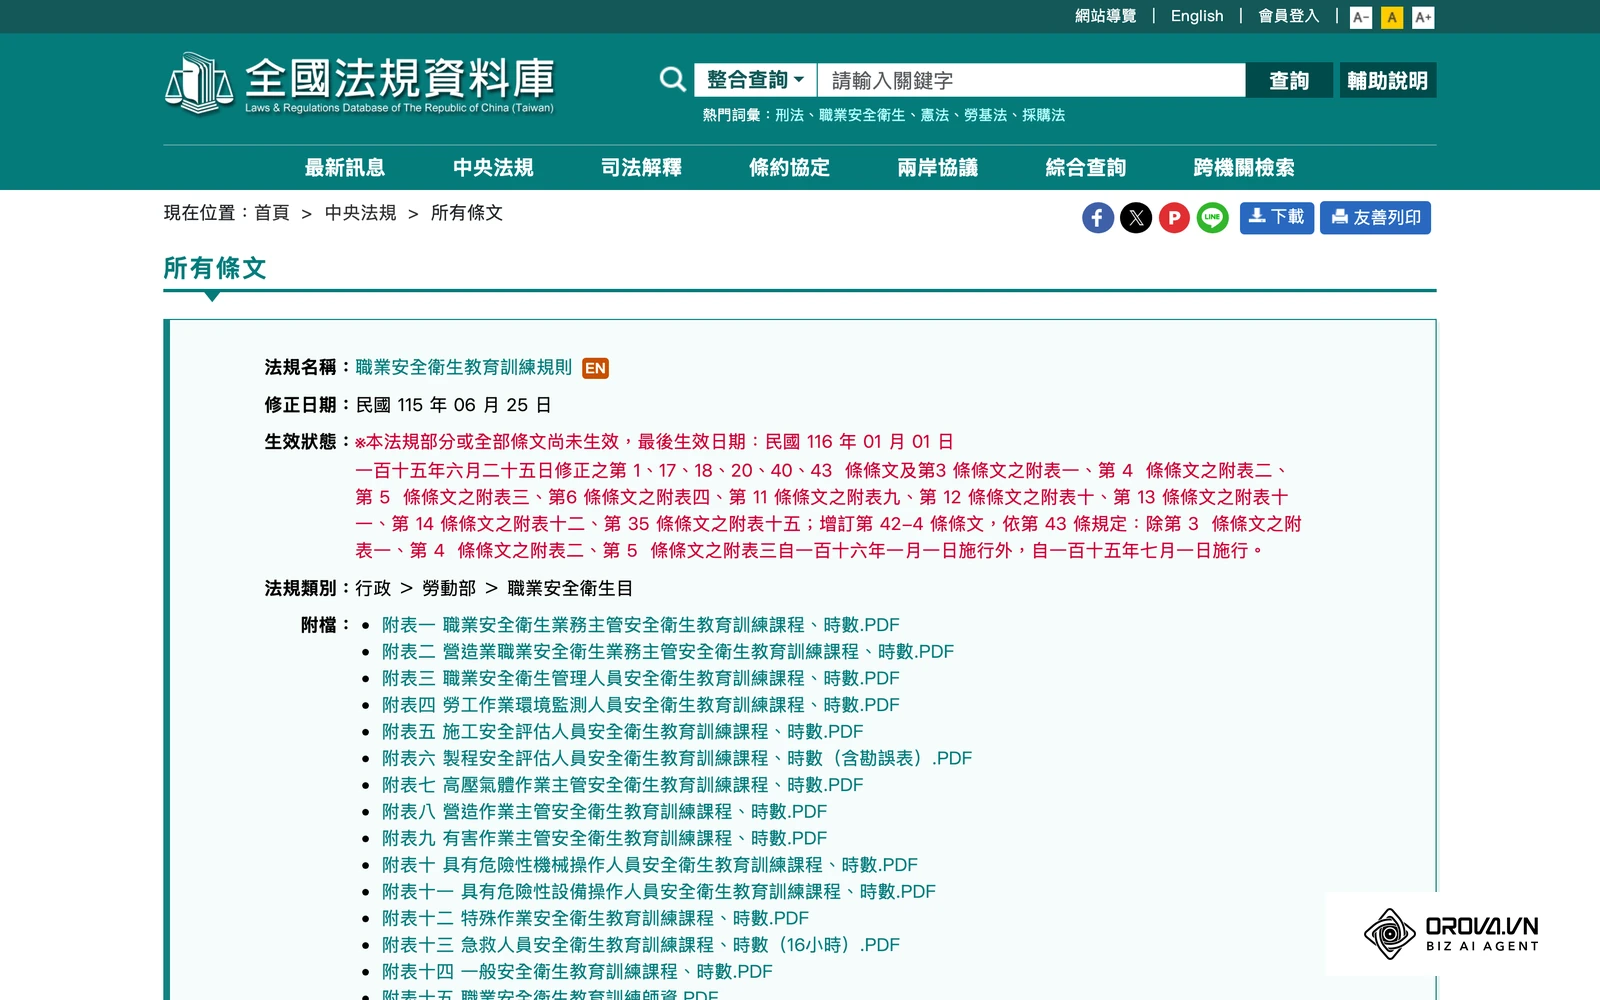The height and width of the screenshot is (1000, 1600).
Task: Share via the LINE icon
Action: (1212, 218)
